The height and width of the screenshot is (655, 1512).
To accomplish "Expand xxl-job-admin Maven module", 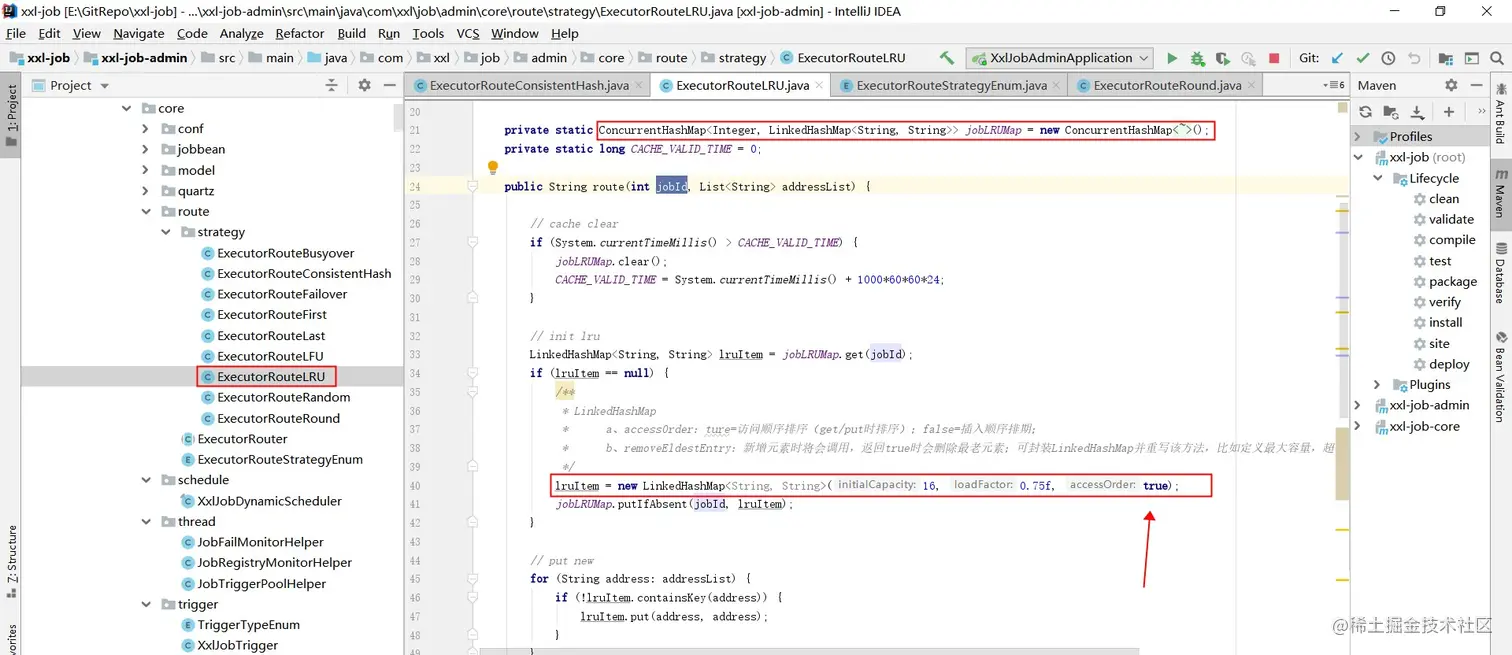I will [x=1358, y=405].
